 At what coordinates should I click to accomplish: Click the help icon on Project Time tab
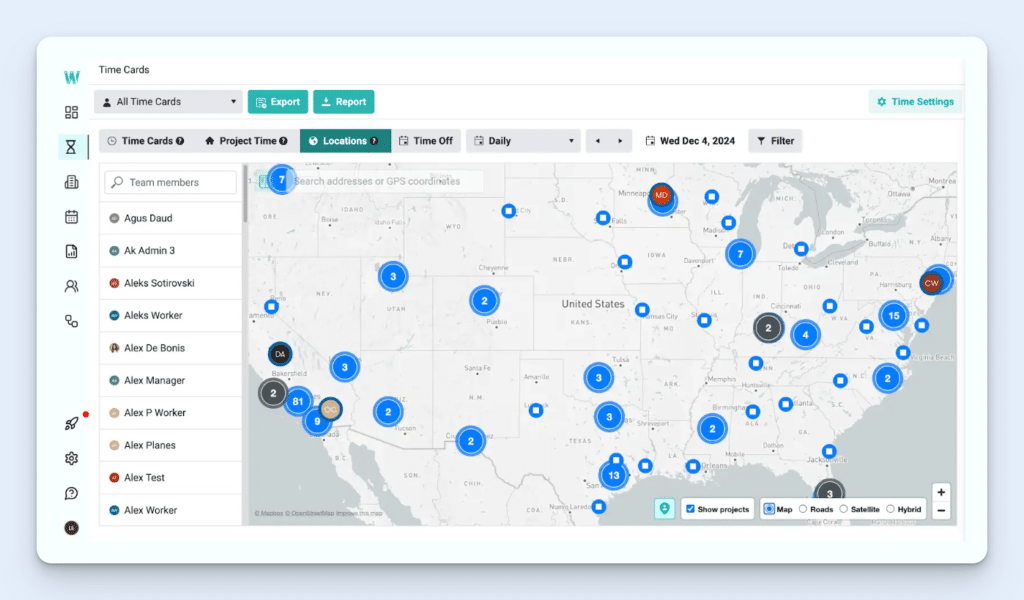click(283, 141)
